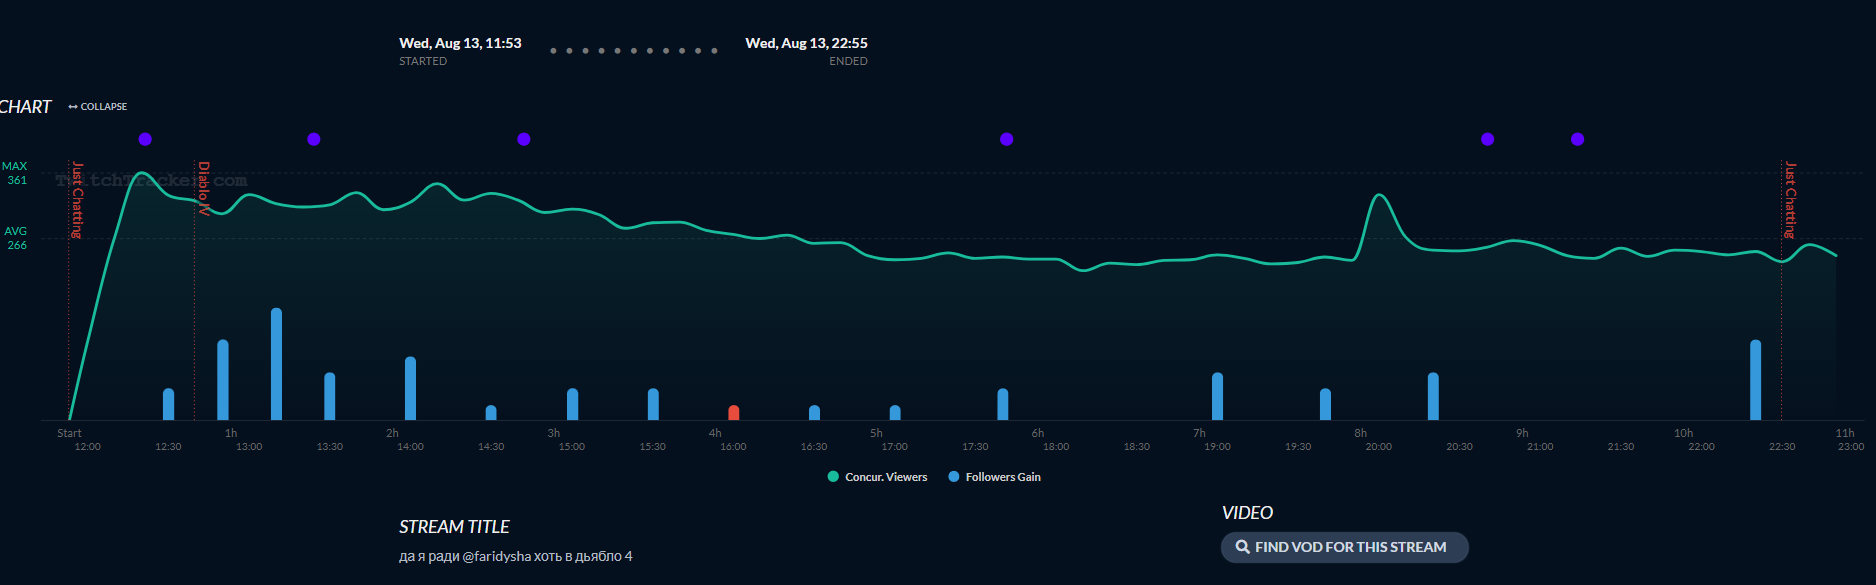1876x585 pixels.
Task: Click the 'Wed, Aug 13, 22:55' ended time
Action: (806, 43)
